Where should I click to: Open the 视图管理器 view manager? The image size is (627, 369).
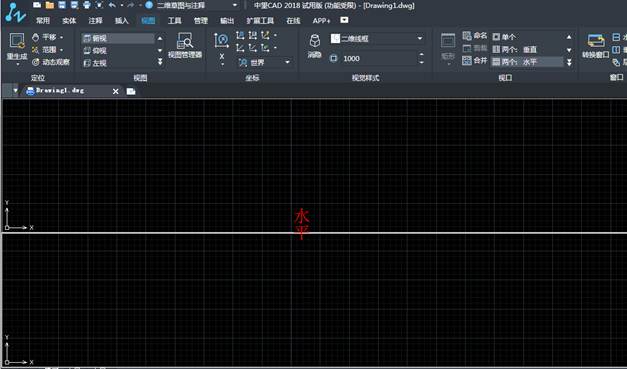(x=185, y=46)
